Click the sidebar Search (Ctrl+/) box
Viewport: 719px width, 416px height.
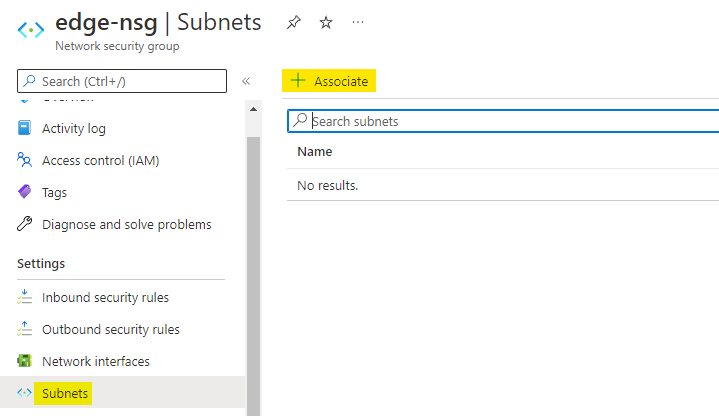[122, 81]
